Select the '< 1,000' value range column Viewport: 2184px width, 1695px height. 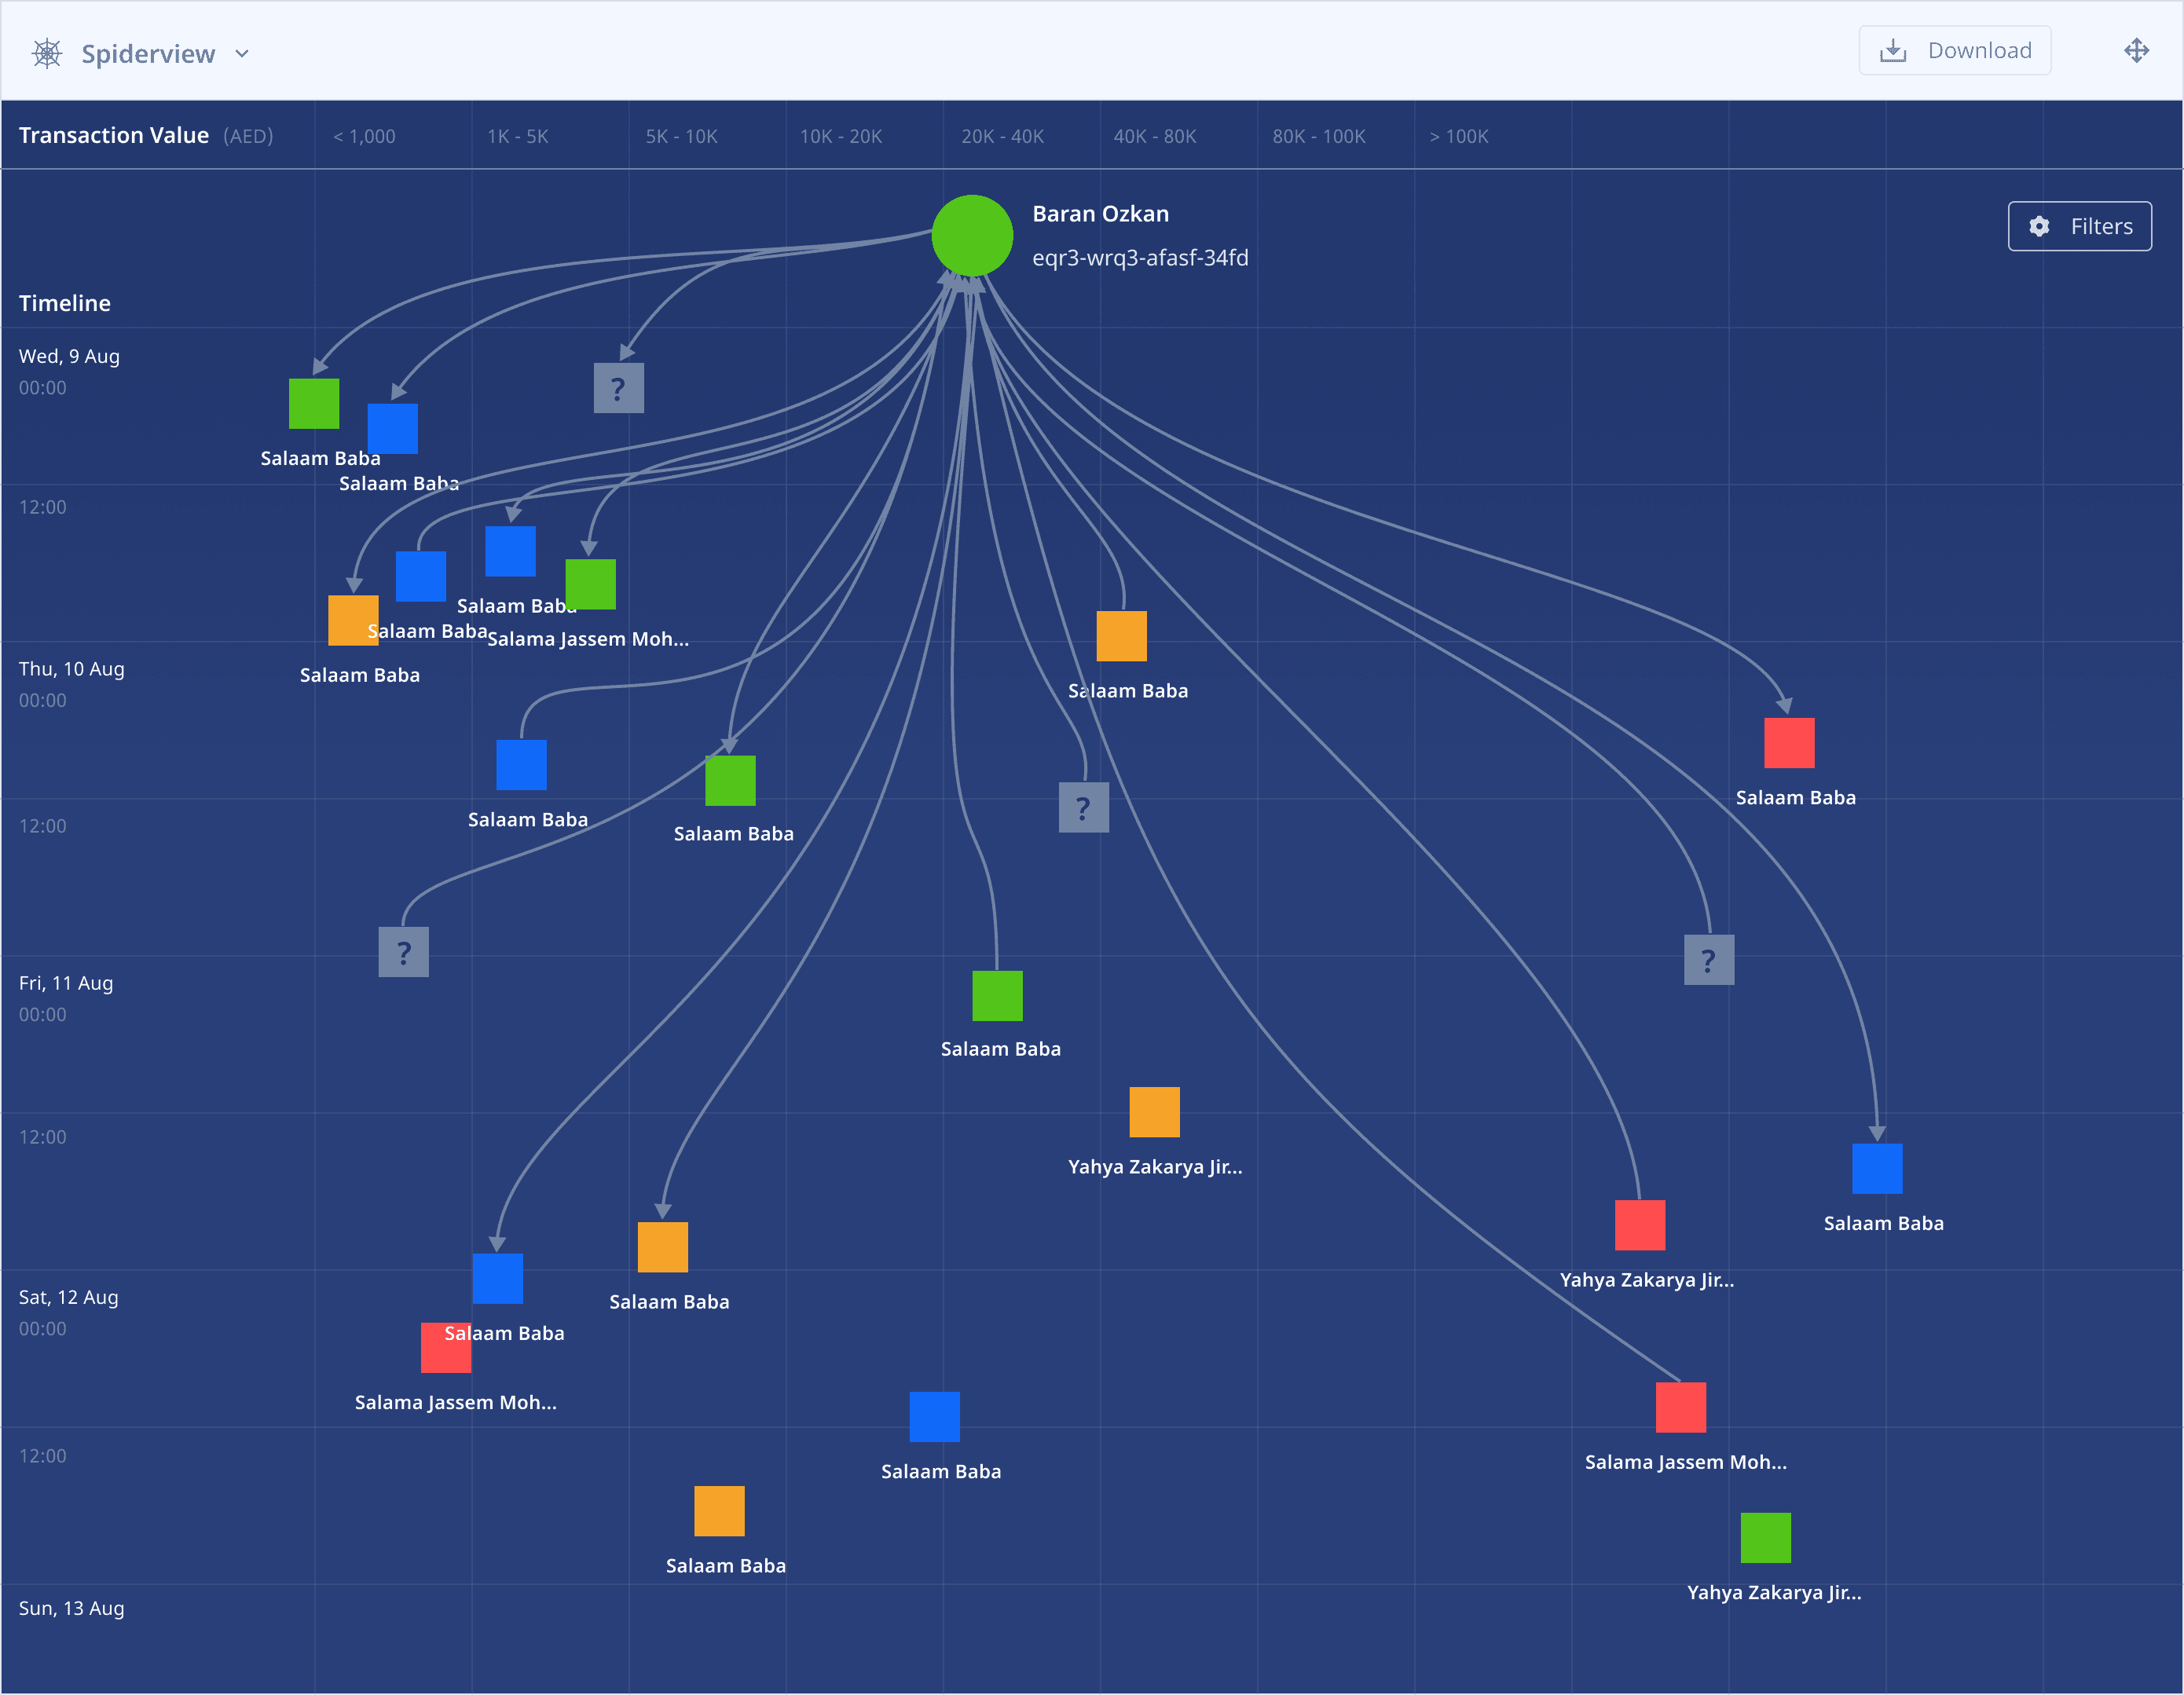click(x=365, y=137)
